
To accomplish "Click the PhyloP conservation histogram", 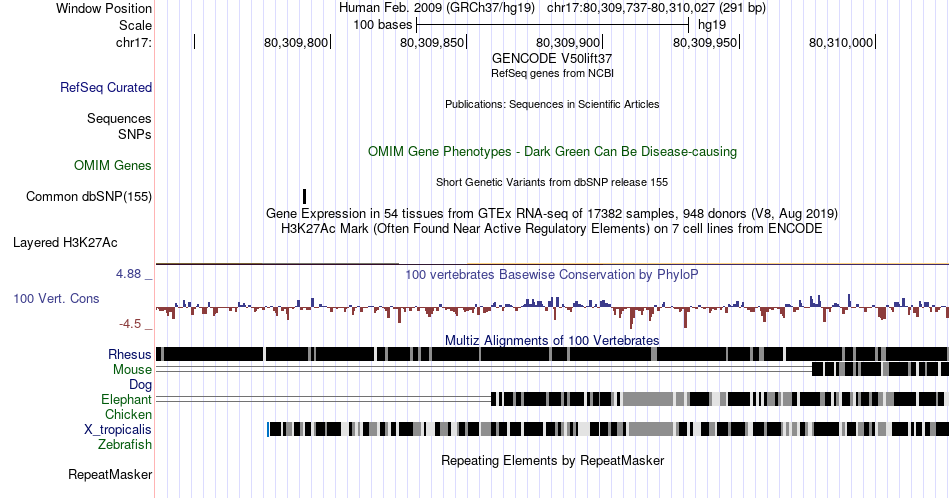I will point(552,309).
